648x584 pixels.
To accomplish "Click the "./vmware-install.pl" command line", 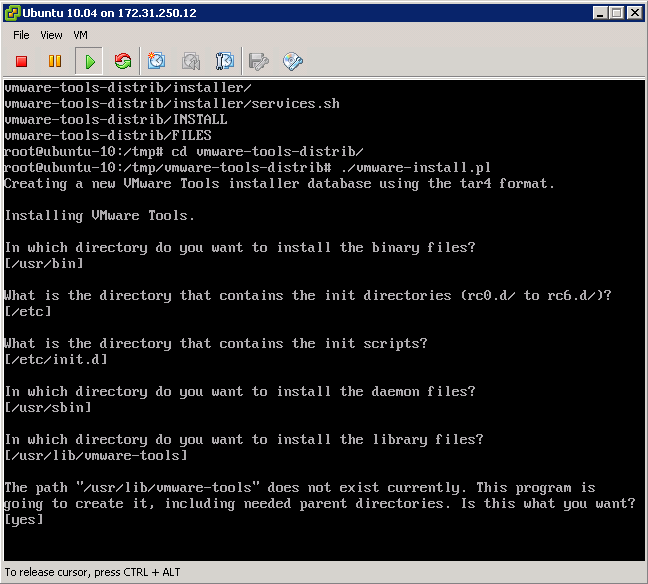I will click(248, 167).
